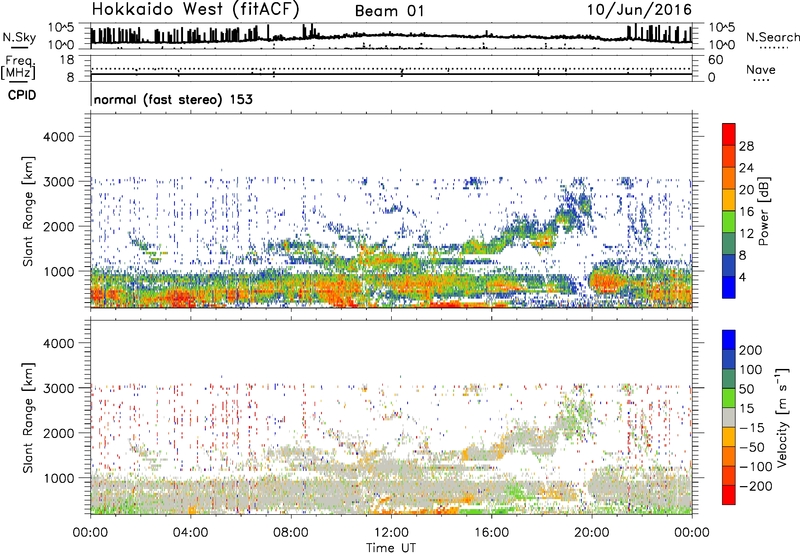Click '3000' tick on the Velocity panel

coord(58,388)
